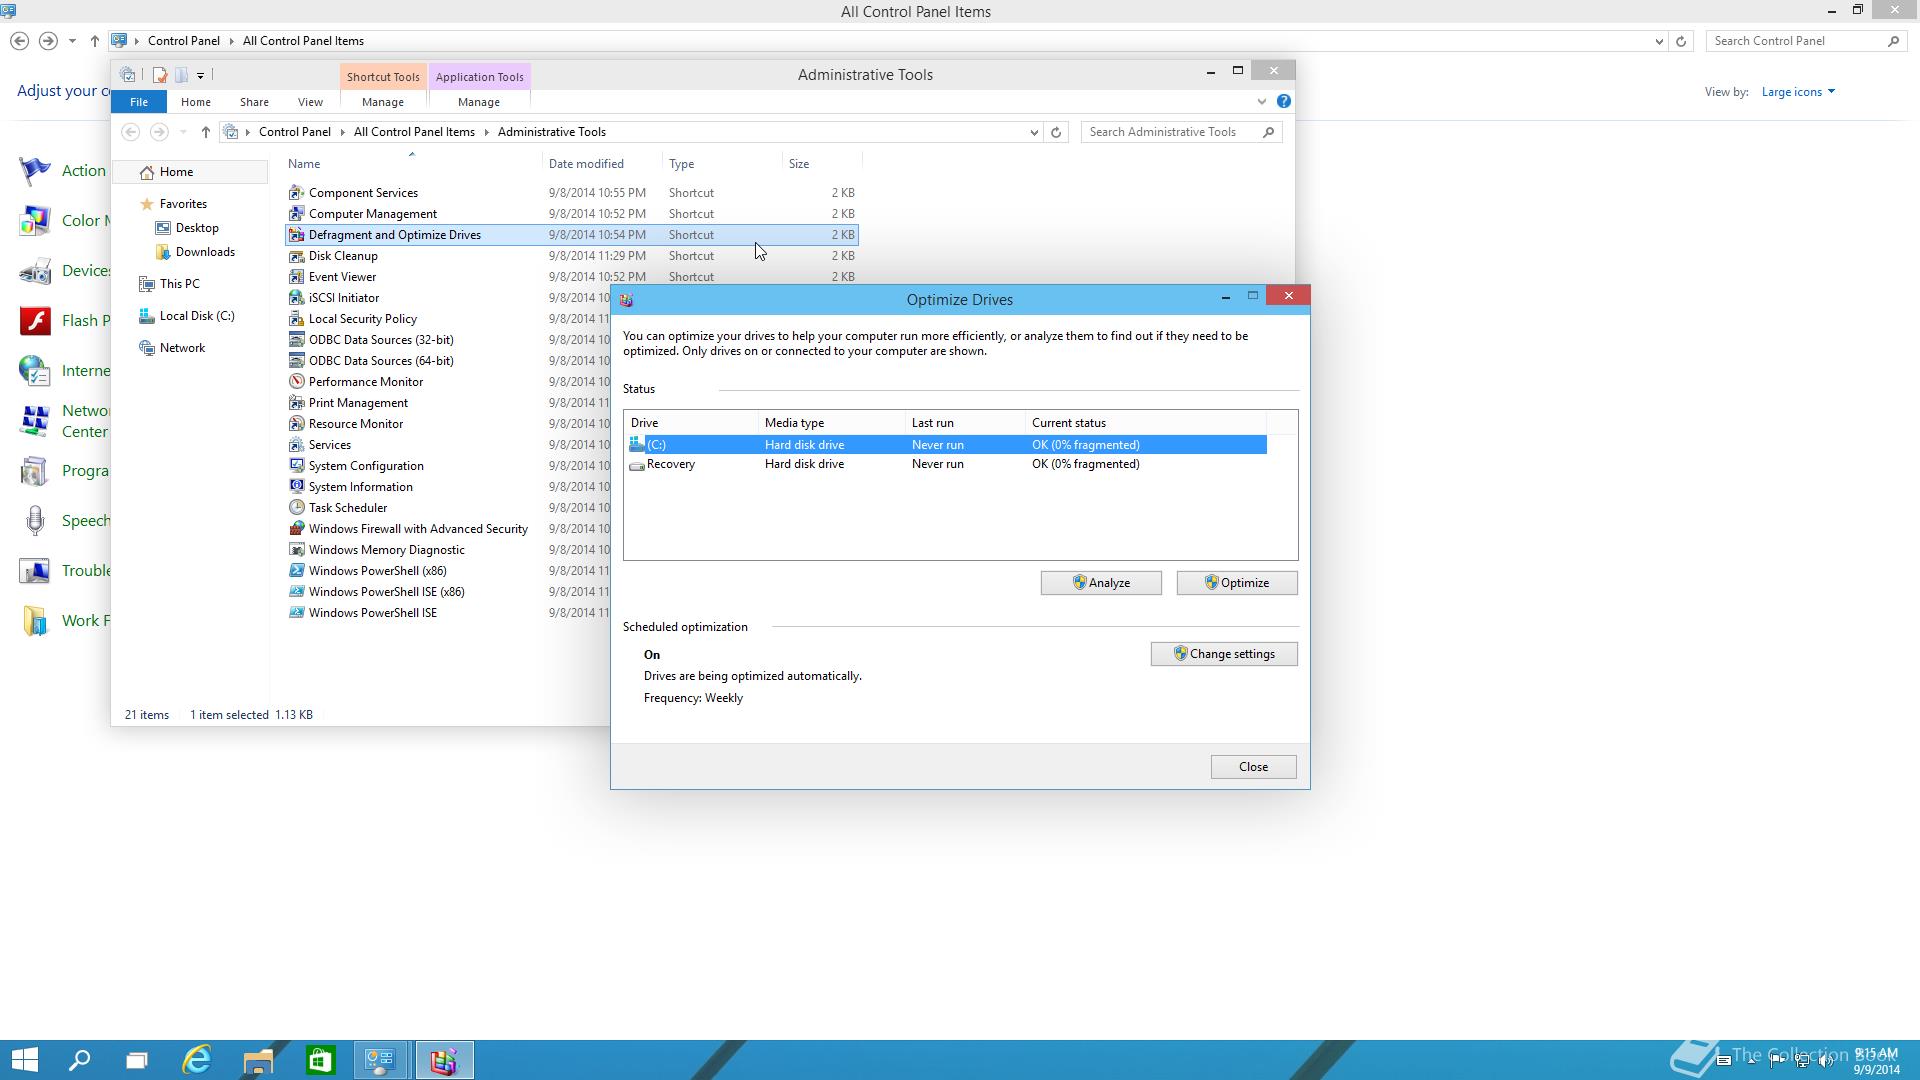Click Administrative Tools help question icon
The height and width of the screenshot is (1080, 1920).
coord(1284,101)
